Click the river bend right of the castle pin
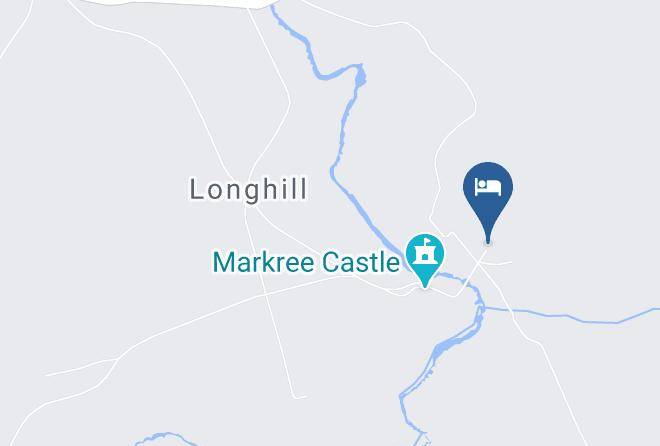The width and height of the screenshot is (660, 446). (x=478, y=297)
